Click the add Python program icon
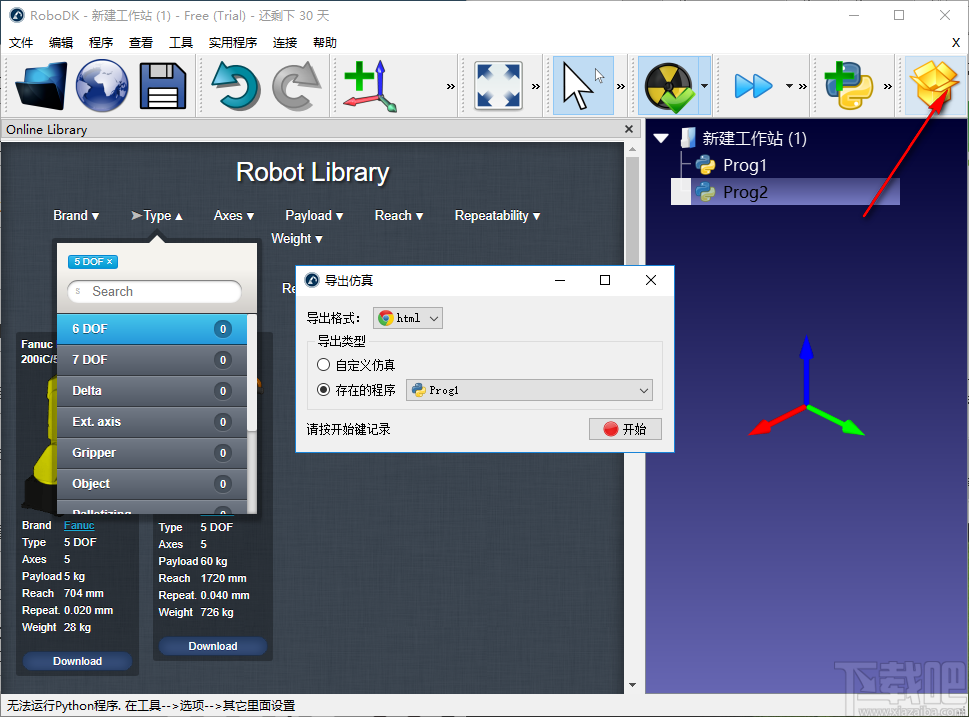Image resolution: width=969 pixels, height=717 pixels. tap(848, 86)
